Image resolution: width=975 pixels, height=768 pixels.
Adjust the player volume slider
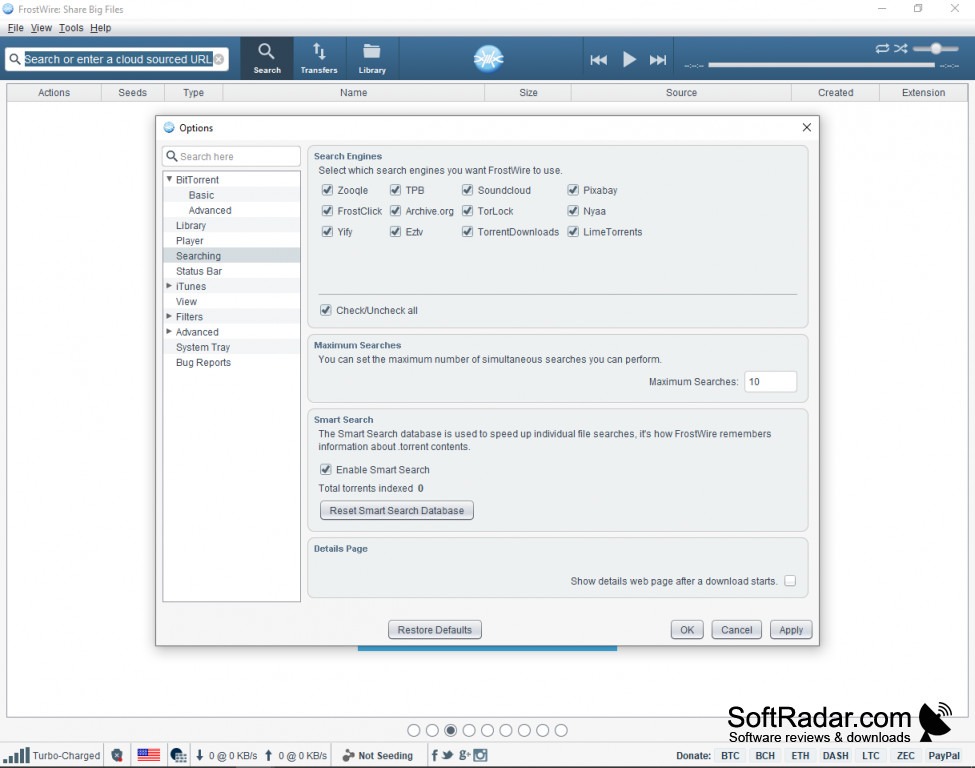935,49
